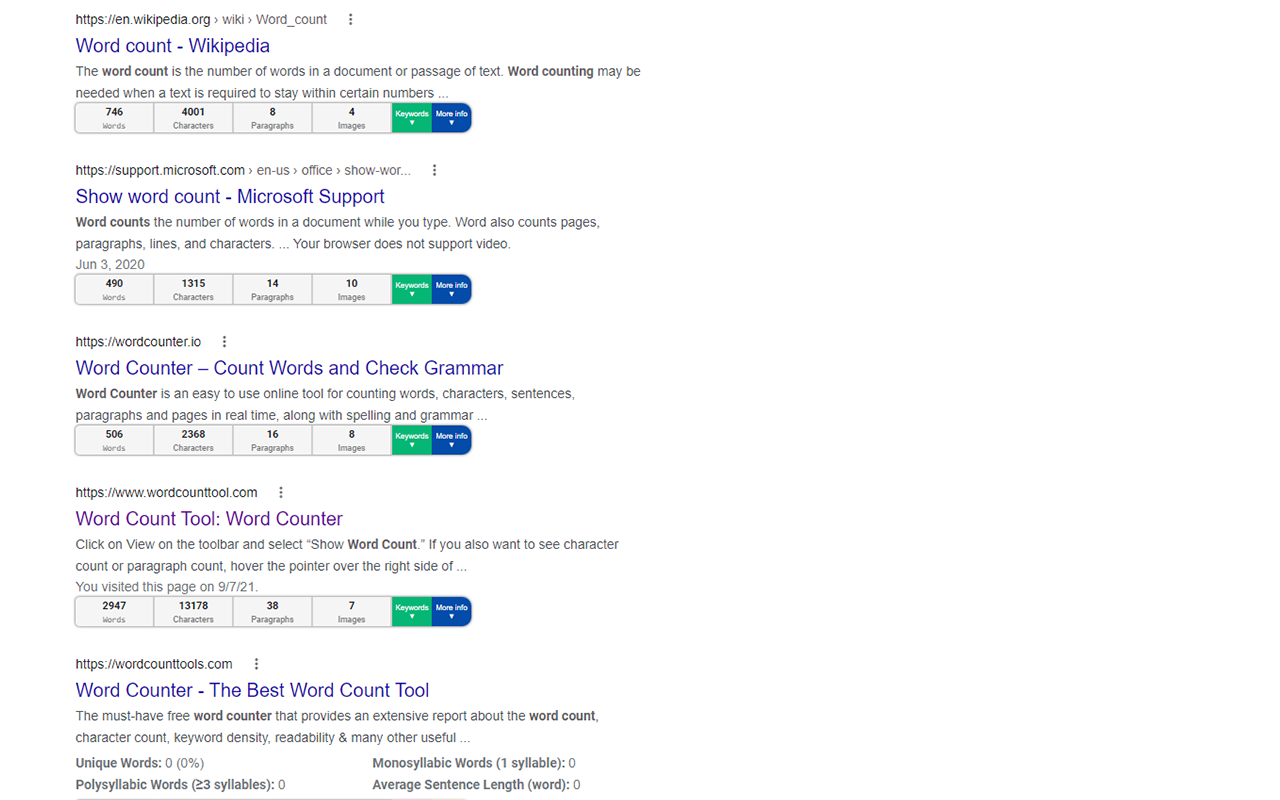Image resolution: width=1280 pixels, height=800 pixels.
Task: Click the 13178 Characters cell for wordcounttool.com
Action: [x=193, y=611]
